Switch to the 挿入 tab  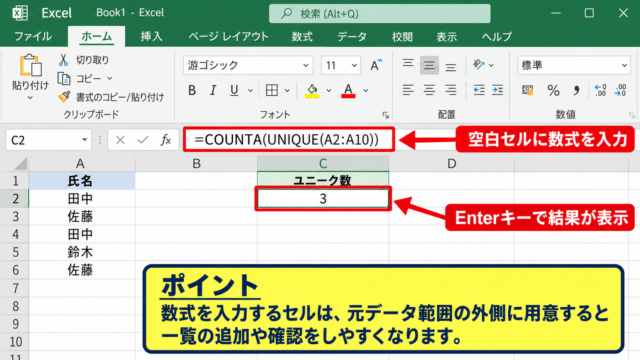tap(151, 37)
